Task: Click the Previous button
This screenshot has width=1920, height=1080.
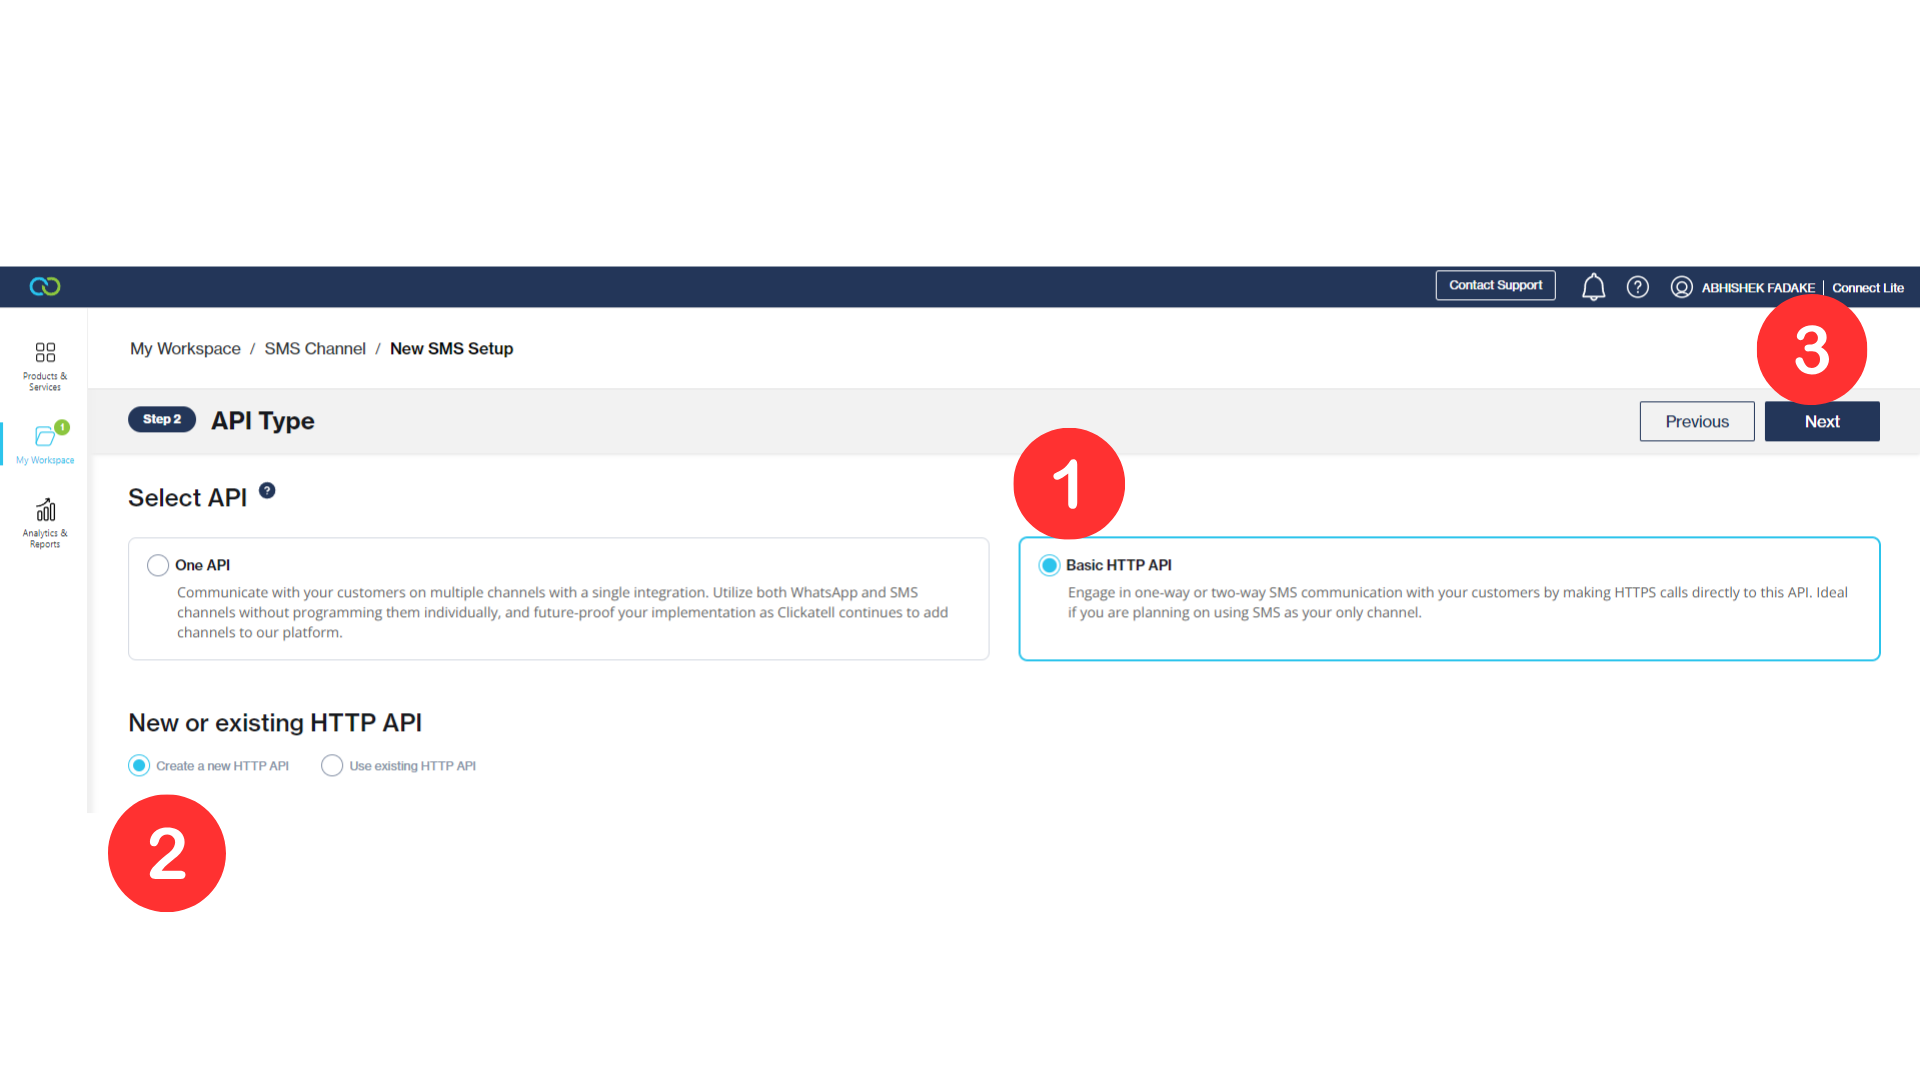Action: tap(1696, 421)
